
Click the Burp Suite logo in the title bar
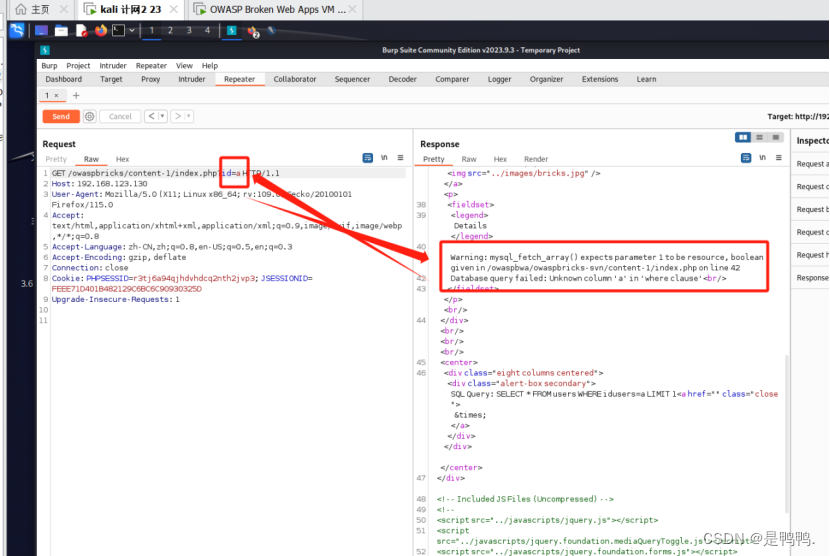(45, 50)
